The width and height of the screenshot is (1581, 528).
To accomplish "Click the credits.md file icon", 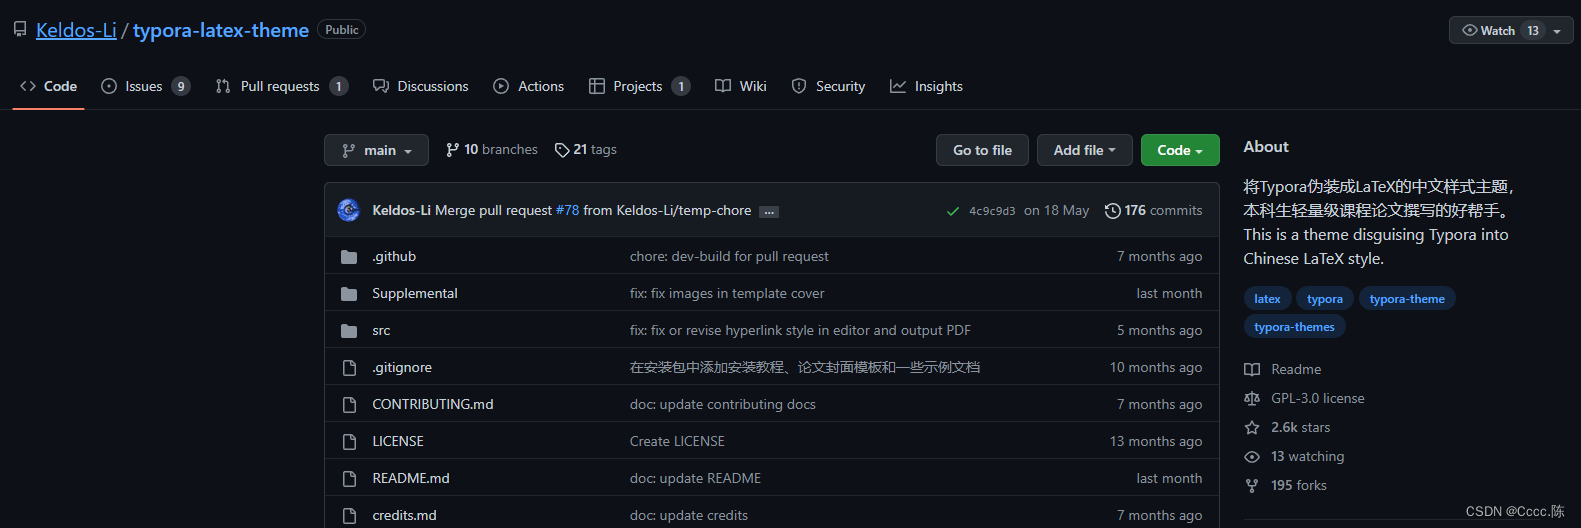I will coord(349,516).
